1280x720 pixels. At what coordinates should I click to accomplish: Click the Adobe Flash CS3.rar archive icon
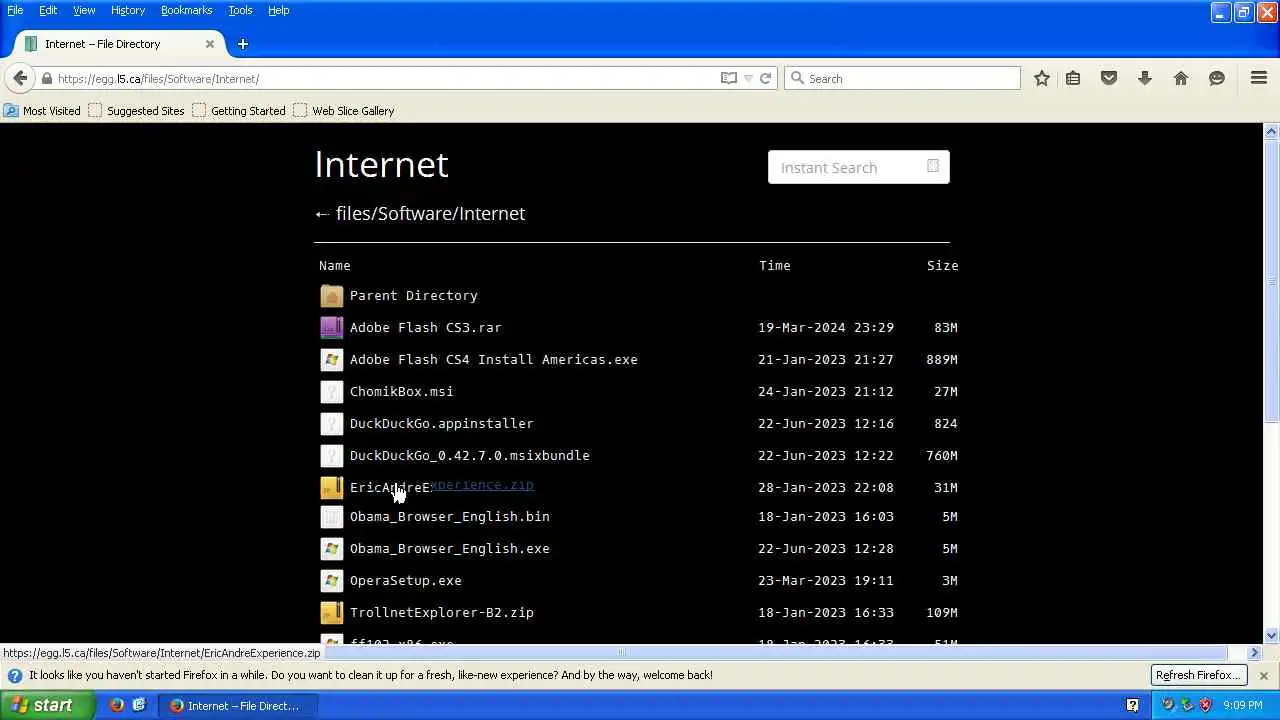[331, 328]
